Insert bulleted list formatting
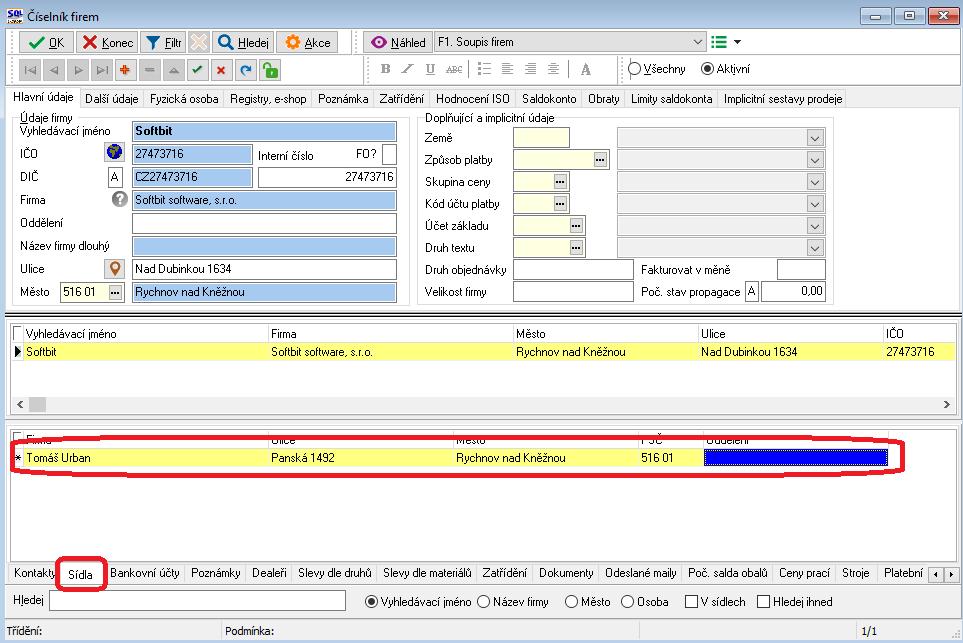The image size is (963, 643). tap(484, 69)
